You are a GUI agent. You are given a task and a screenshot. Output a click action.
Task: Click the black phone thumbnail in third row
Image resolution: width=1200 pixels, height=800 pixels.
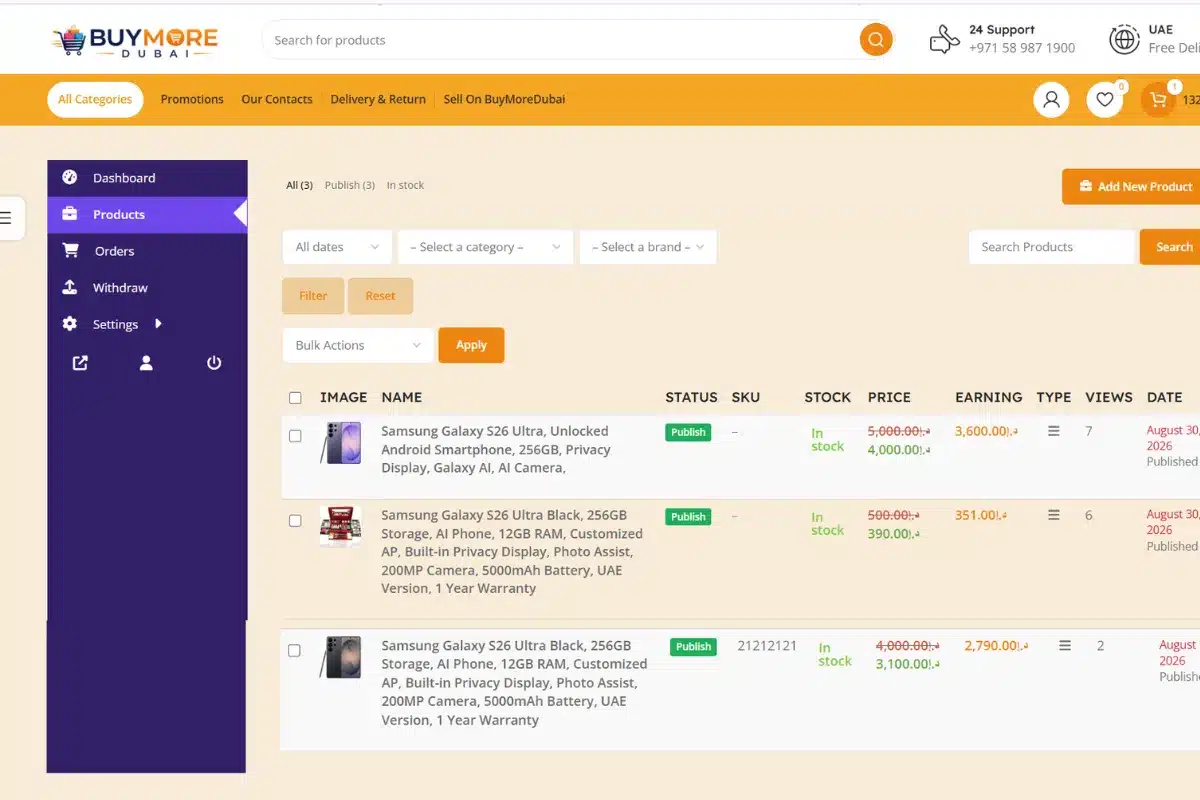pyautogui.click(x=341, y=657)
